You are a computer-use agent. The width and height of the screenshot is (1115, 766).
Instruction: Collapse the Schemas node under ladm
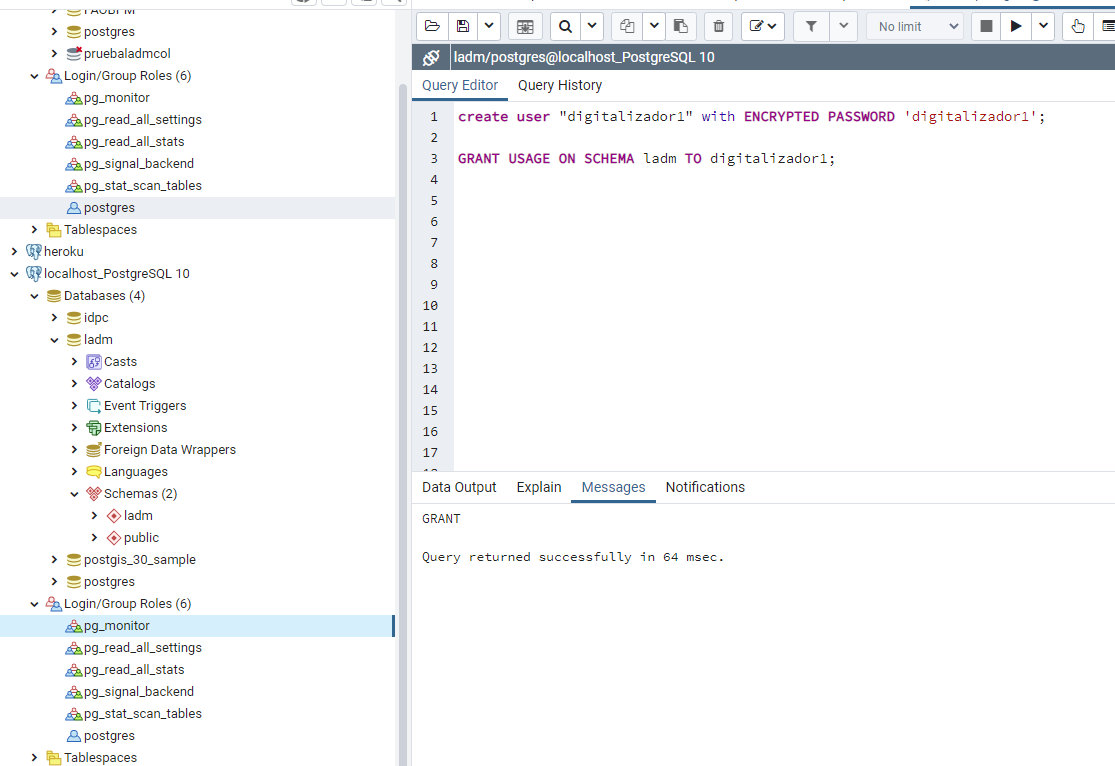click(x=74, y=493)
